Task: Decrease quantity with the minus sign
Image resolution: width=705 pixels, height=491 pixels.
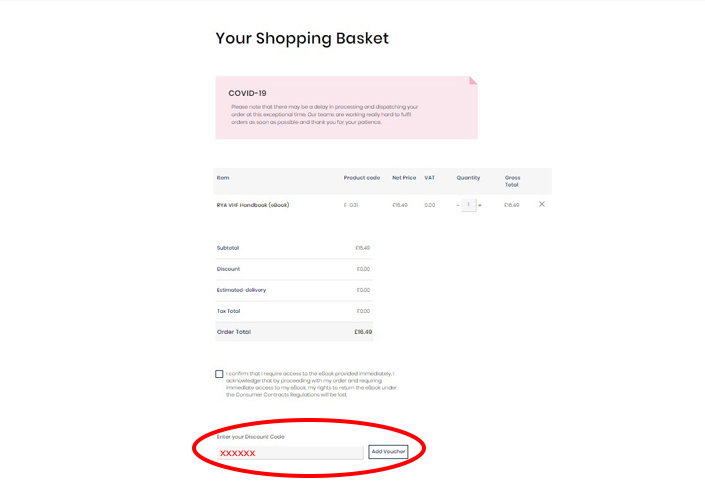Action: coord(458,205)
